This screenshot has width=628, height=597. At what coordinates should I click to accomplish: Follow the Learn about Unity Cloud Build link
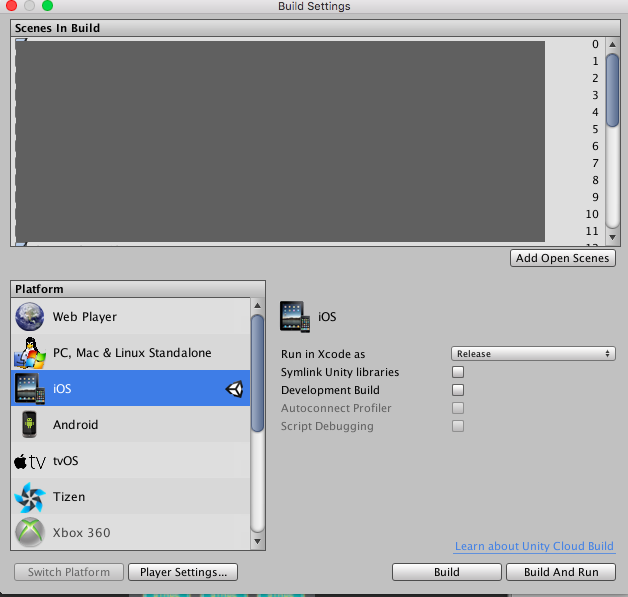[535, 547]
